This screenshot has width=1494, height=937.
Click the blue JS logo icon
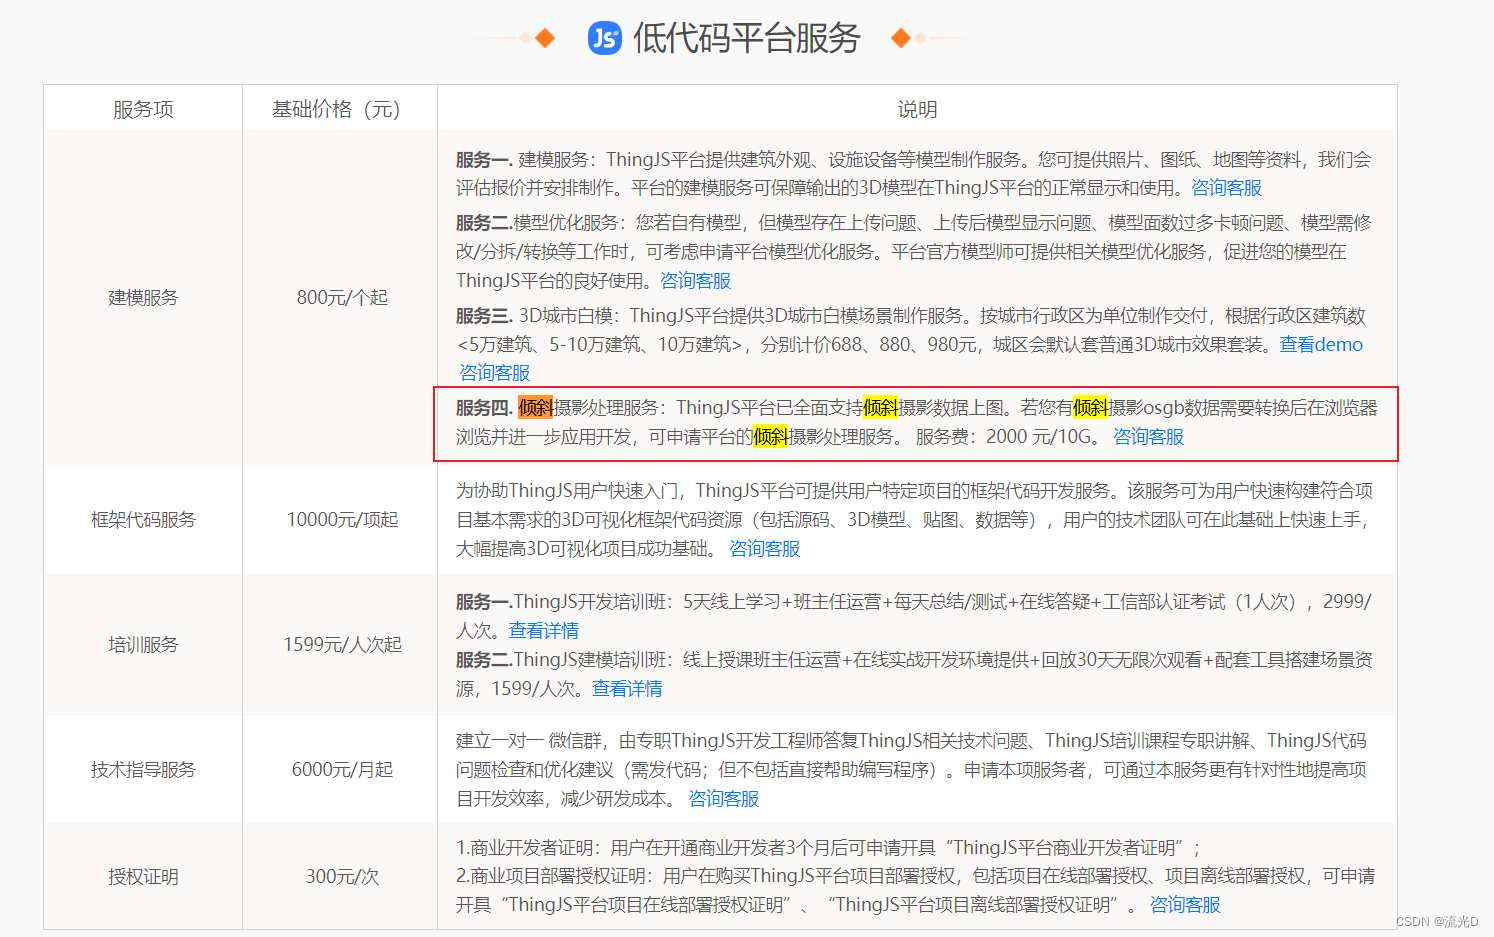[x=604, y=38]
